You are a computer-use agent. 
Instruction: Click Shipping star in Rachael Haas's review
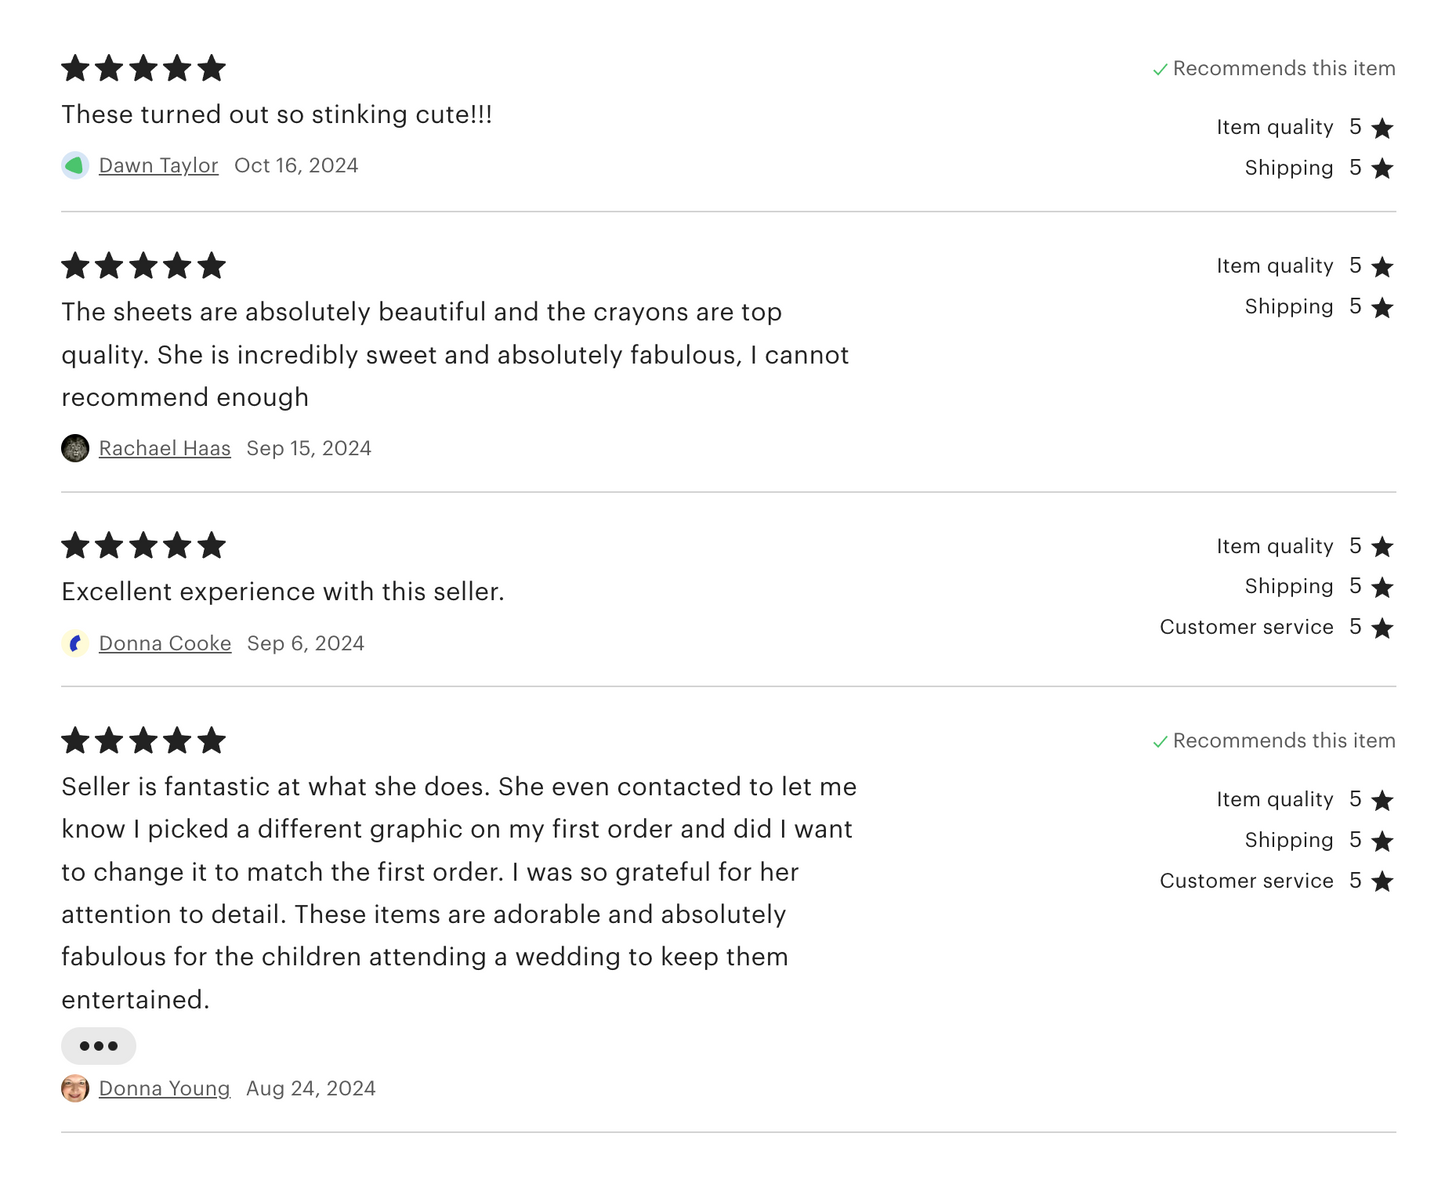pos(1382,308)
